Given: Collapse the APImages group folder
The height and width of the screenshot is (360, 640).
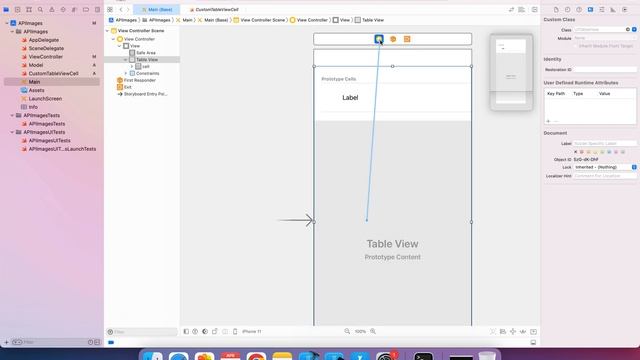Looking at the screenshot, I should [x=12, y=31].
